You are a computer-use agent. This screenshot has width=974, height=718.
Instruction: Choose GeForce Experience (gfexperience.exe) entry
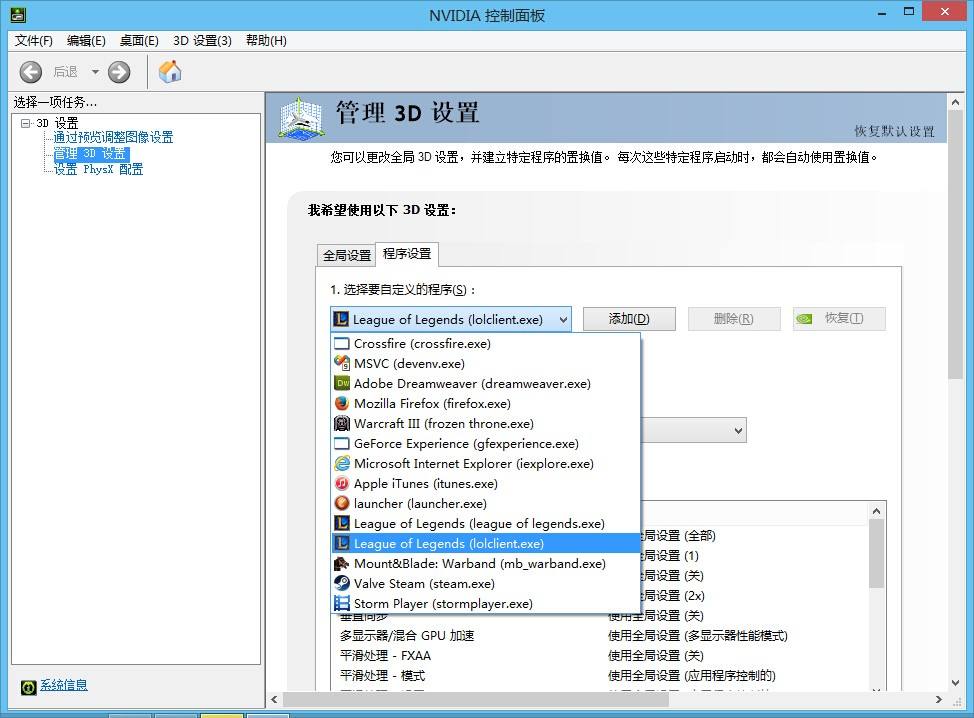click(486, 443)
